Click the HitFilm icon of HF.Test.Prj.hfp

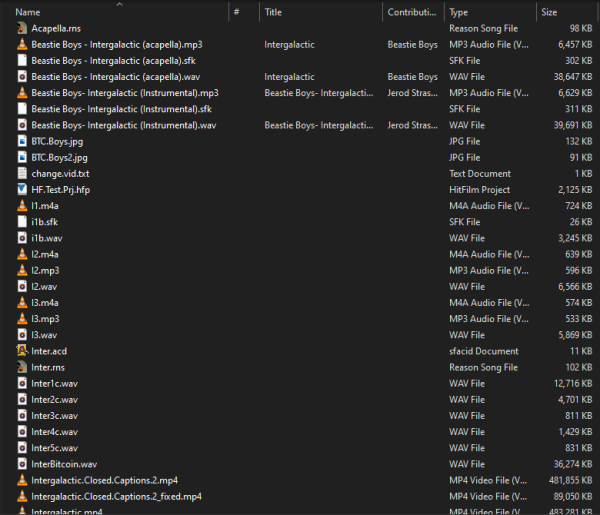(x=22, y=189)
